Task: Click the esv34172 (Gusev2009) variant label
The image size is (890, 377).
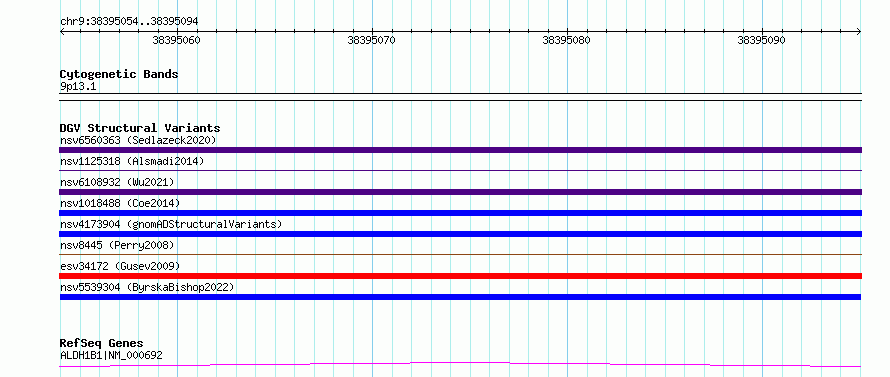Action: 120,266
